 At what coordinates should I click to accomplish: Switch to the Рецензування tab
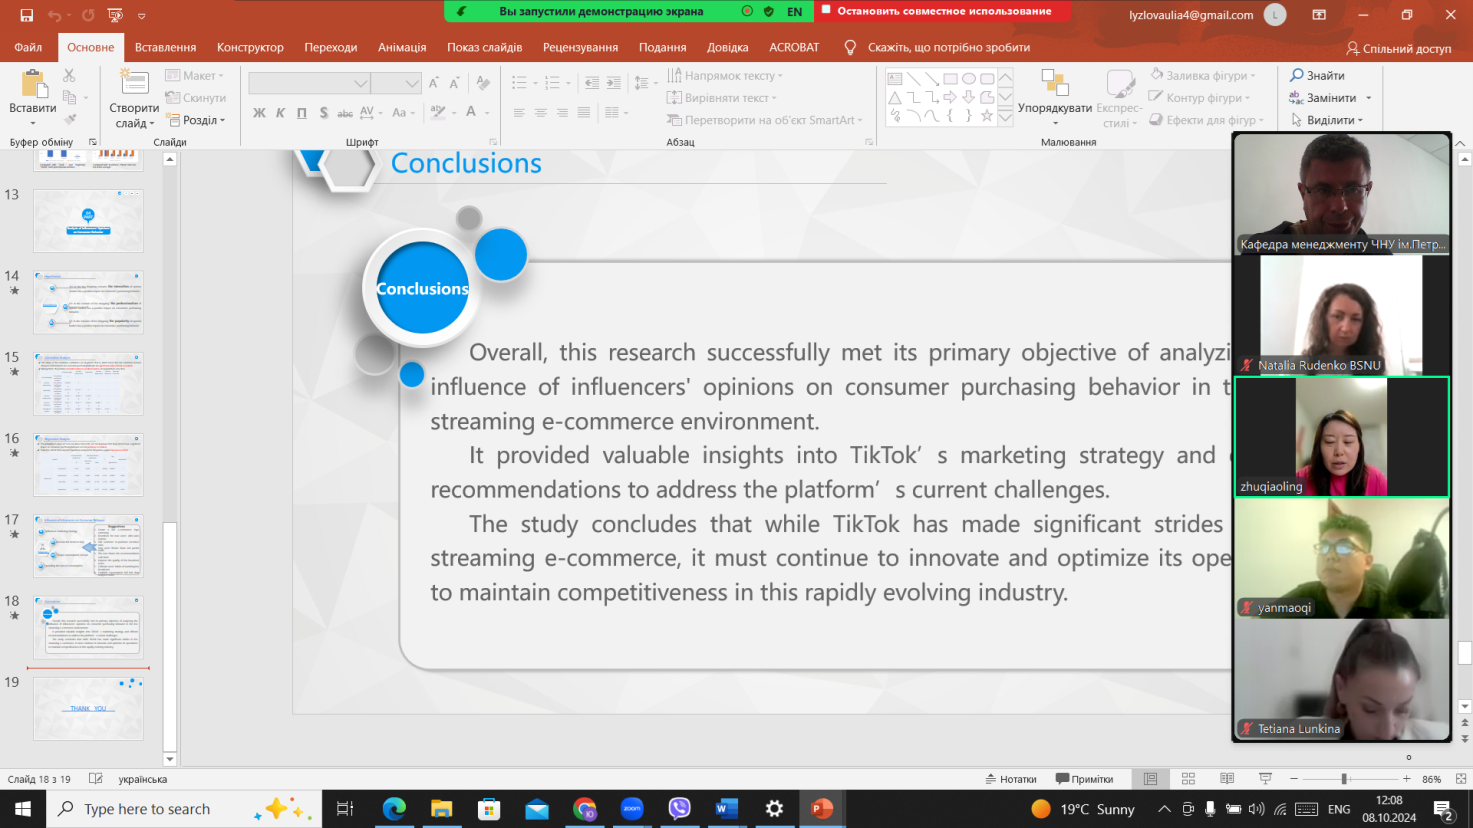point(580,47)
